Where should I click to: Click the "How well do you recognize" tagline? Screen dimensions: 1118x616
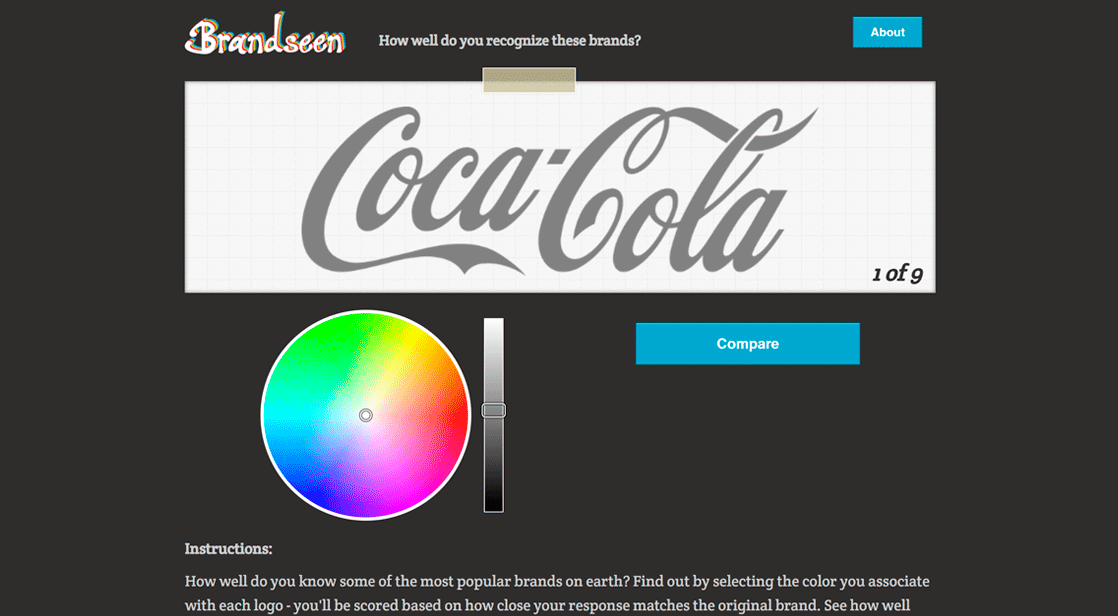[510, 41]
